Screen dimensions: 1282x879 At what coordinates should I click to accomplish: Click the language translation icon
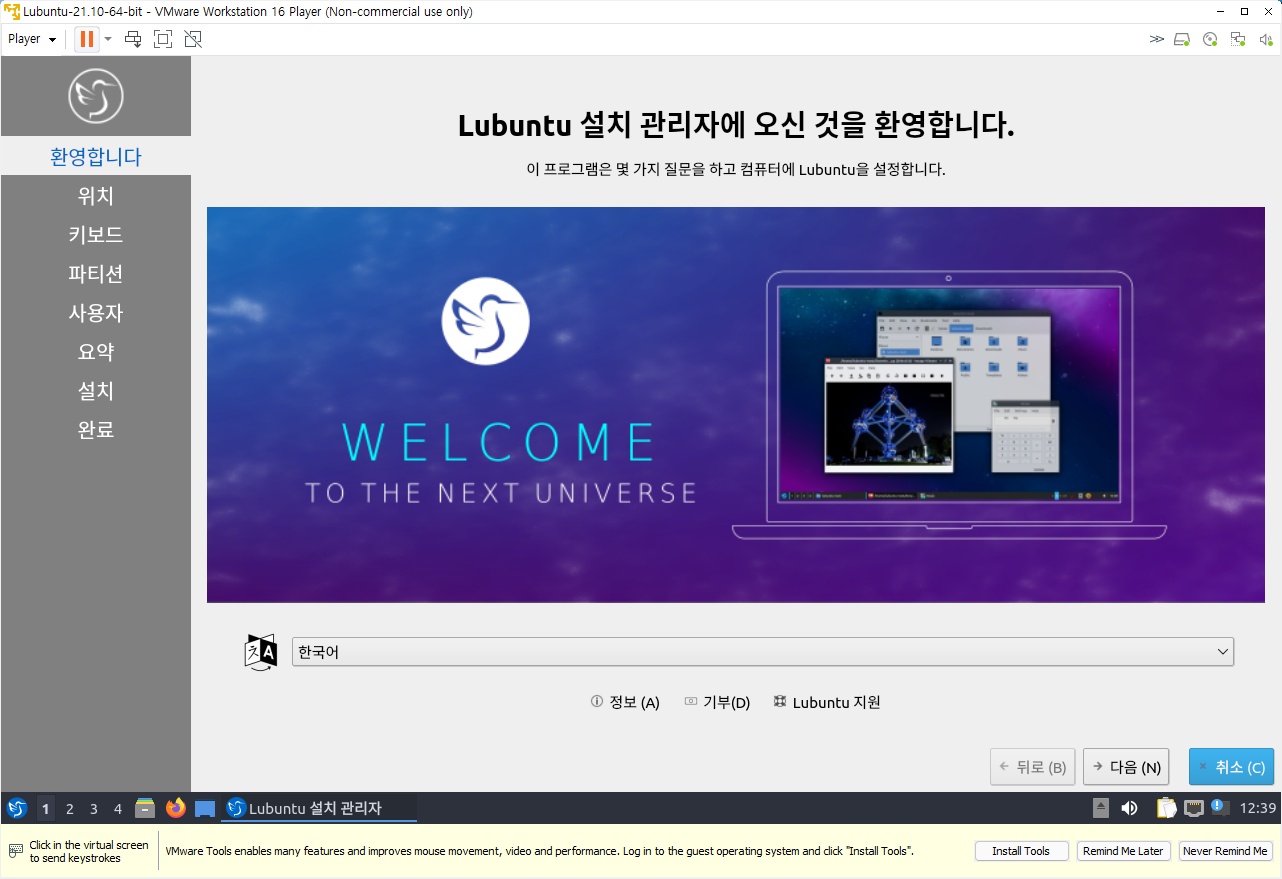261,652
